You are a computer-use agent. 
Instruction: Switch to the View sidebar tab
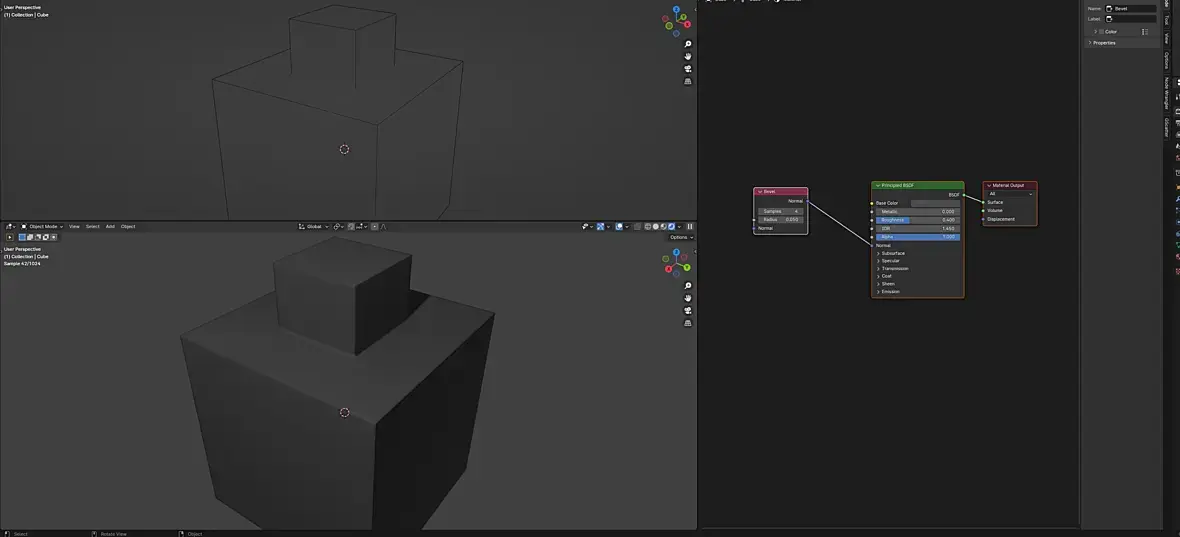(1167, 38)
